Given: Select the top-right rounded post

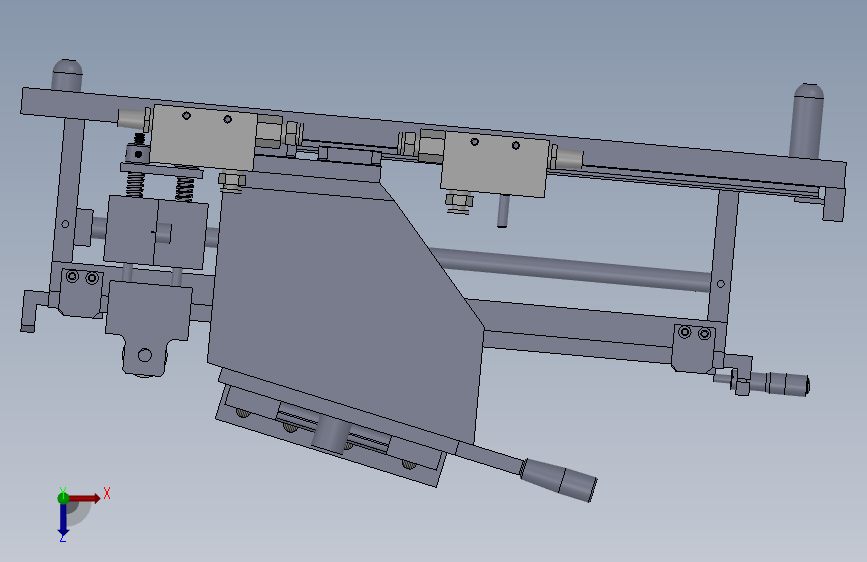Looking at the screenshot, I should click(807, 120).
